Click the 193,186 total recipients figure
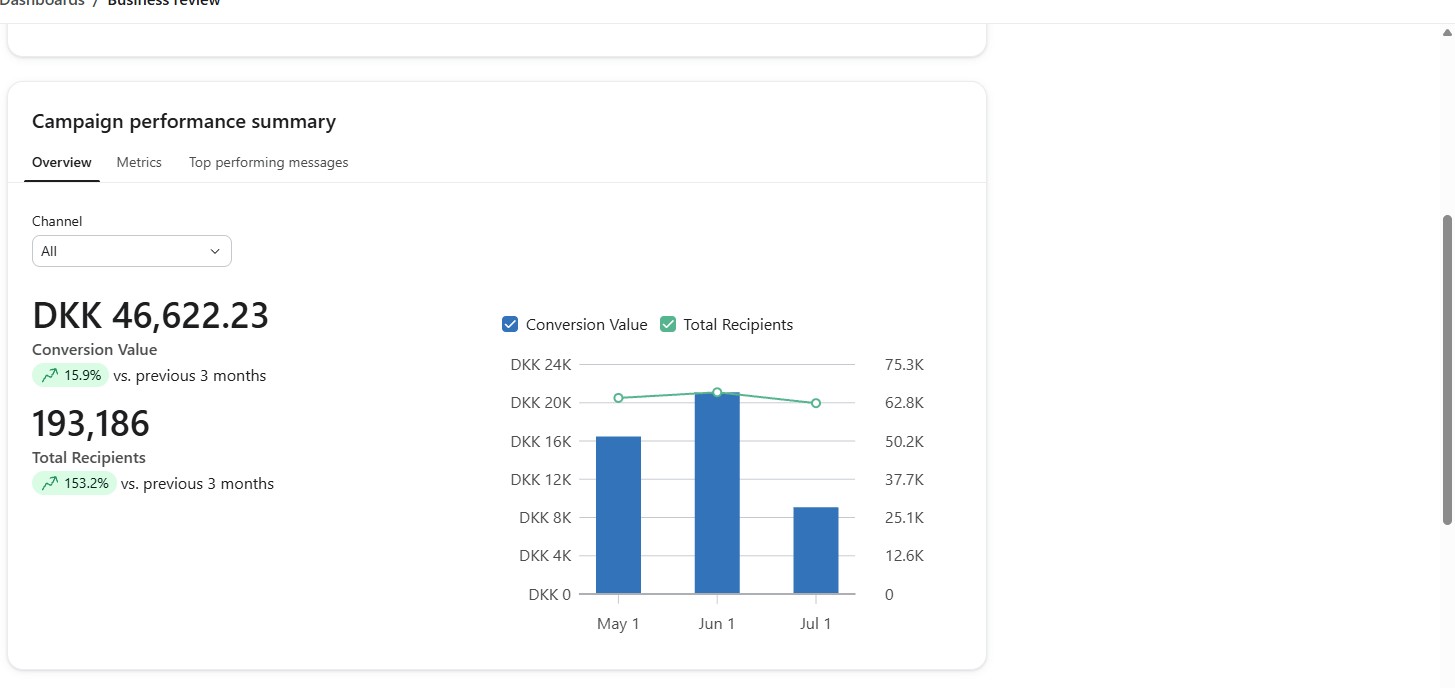Viewport: 1455px width, 688px height. (91, 424)
